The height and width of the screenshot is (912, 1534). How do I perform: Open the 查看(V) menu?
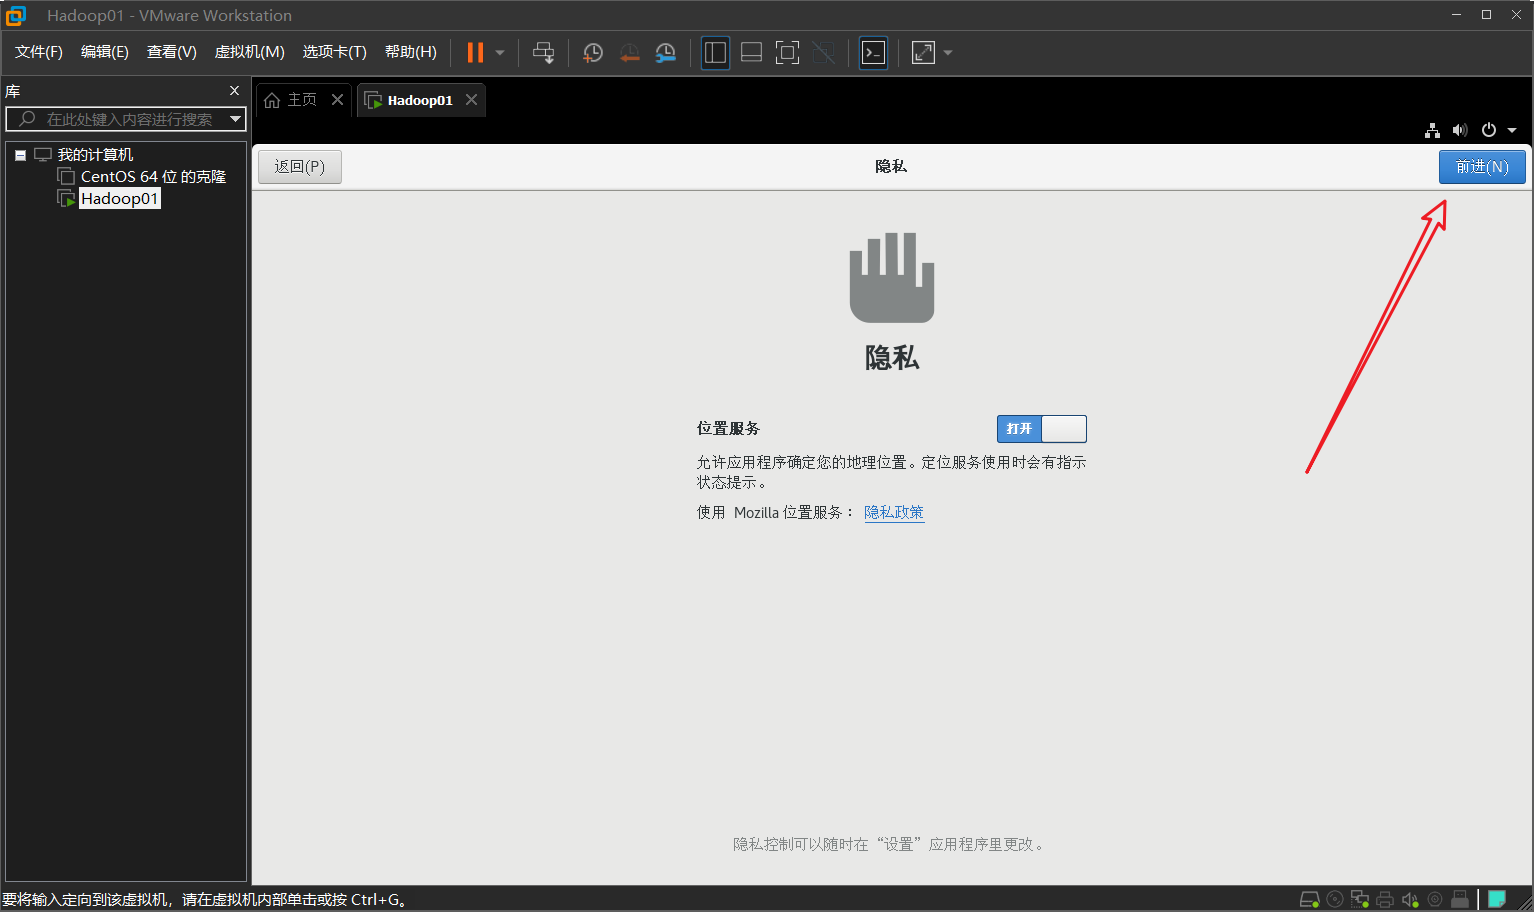172,52
